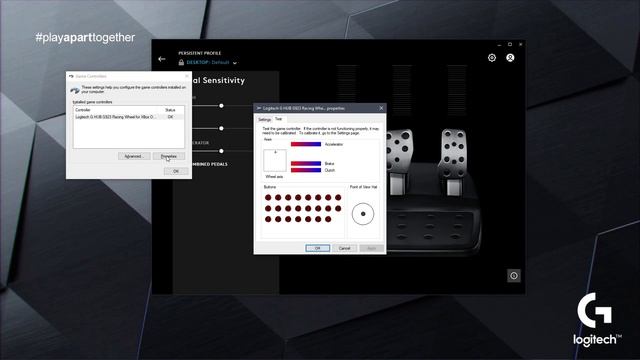Viewport: 640px width, 360px height.
Task: Click the Apply button
Action: click(371, 248)
